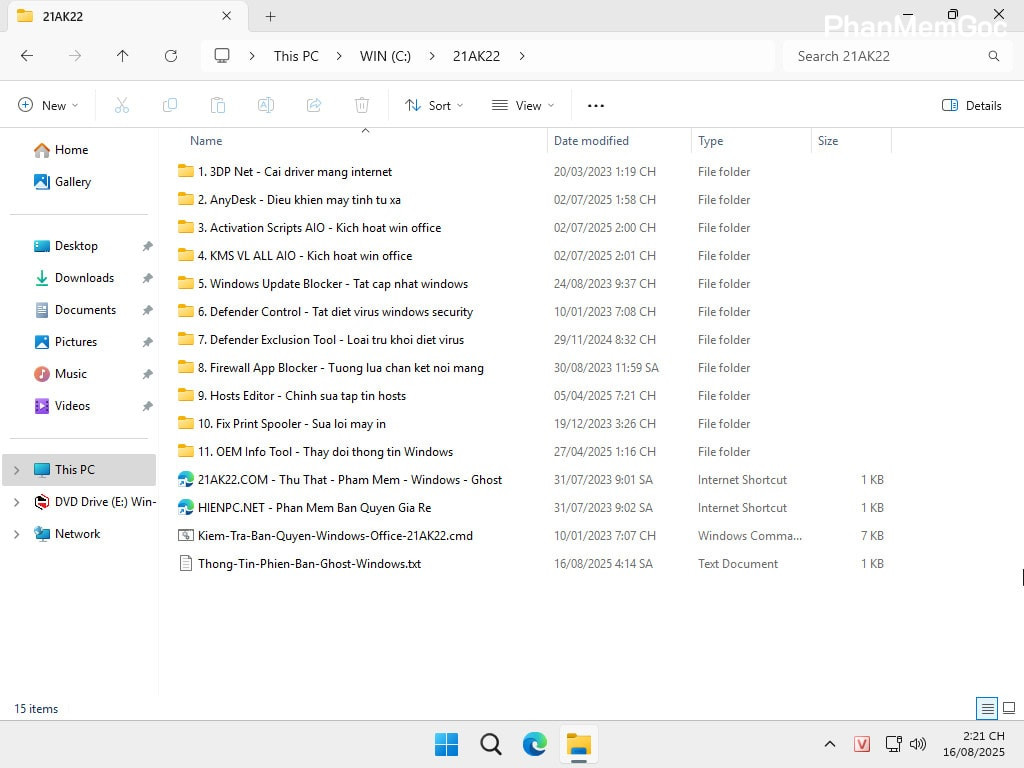The image size is (1024, 768).
Task: Expand the Network tree item
Action: point(16,533)
